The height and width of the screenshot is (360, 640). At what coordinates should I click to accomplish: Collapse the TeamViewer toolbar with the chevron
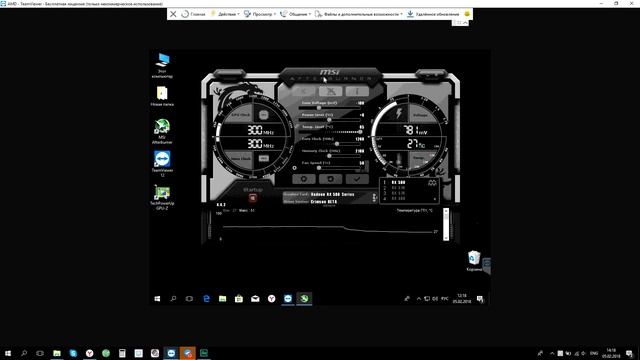coord(465,23)
